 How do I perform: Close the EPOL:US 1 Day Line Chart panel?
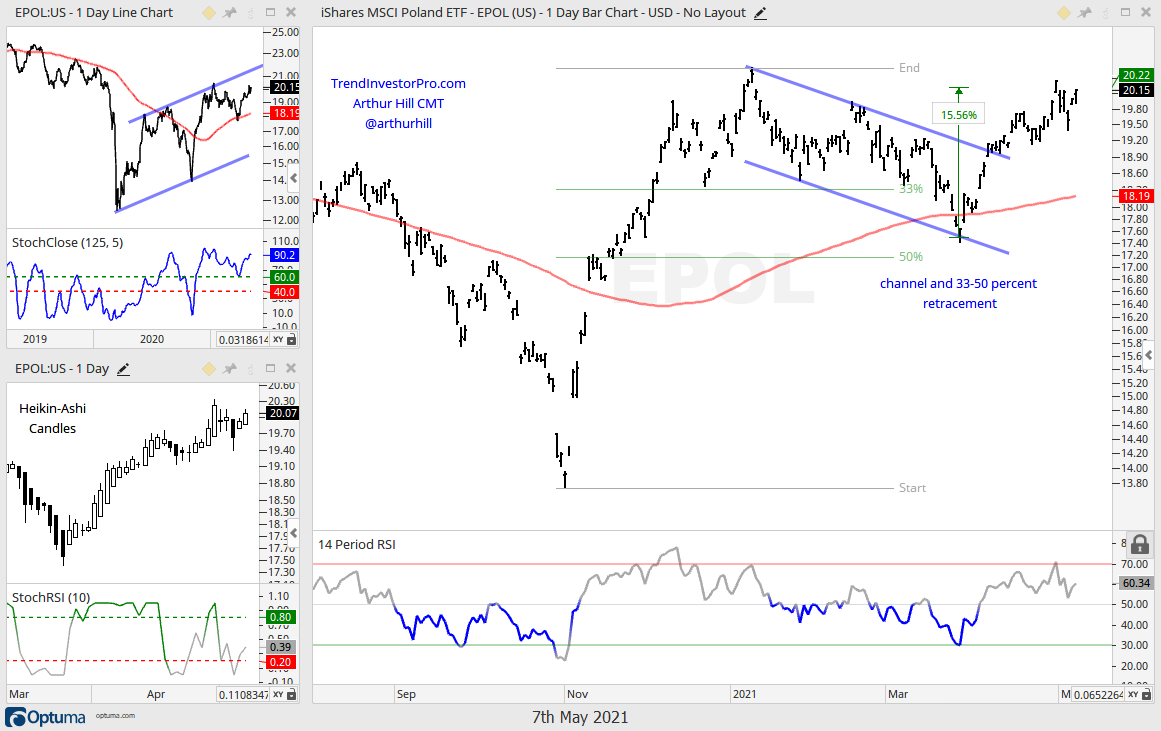point(291,13)
